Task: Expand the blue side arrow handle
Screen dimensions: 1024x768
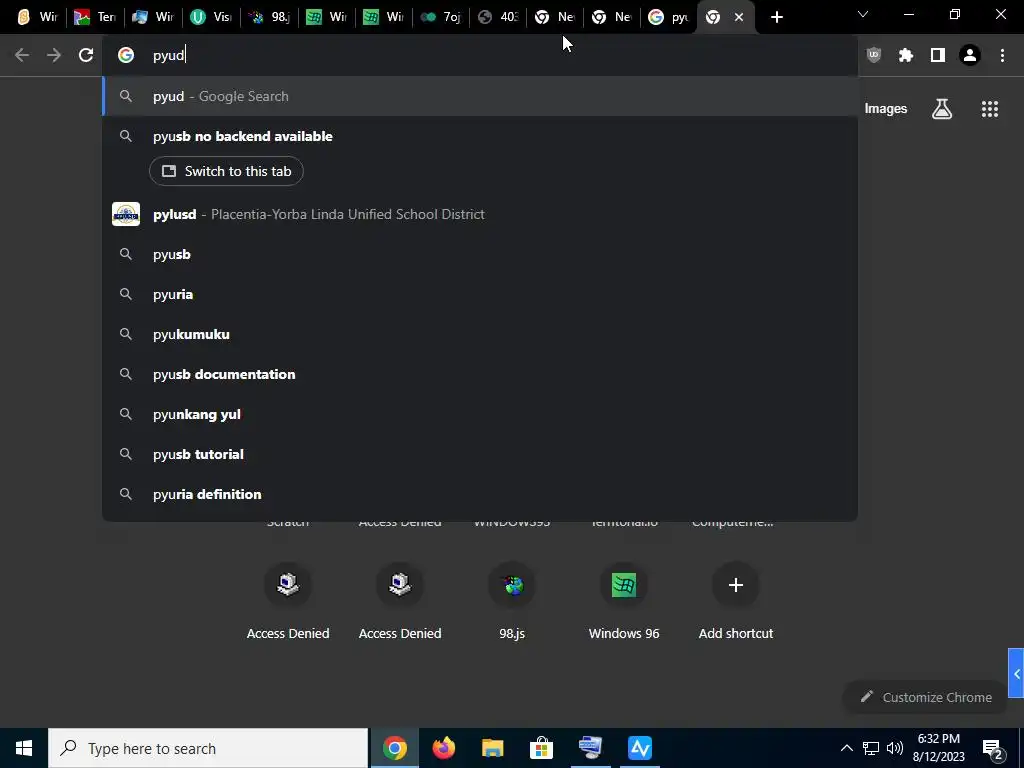Action: pyautogui.click(x=1016, y=674)
